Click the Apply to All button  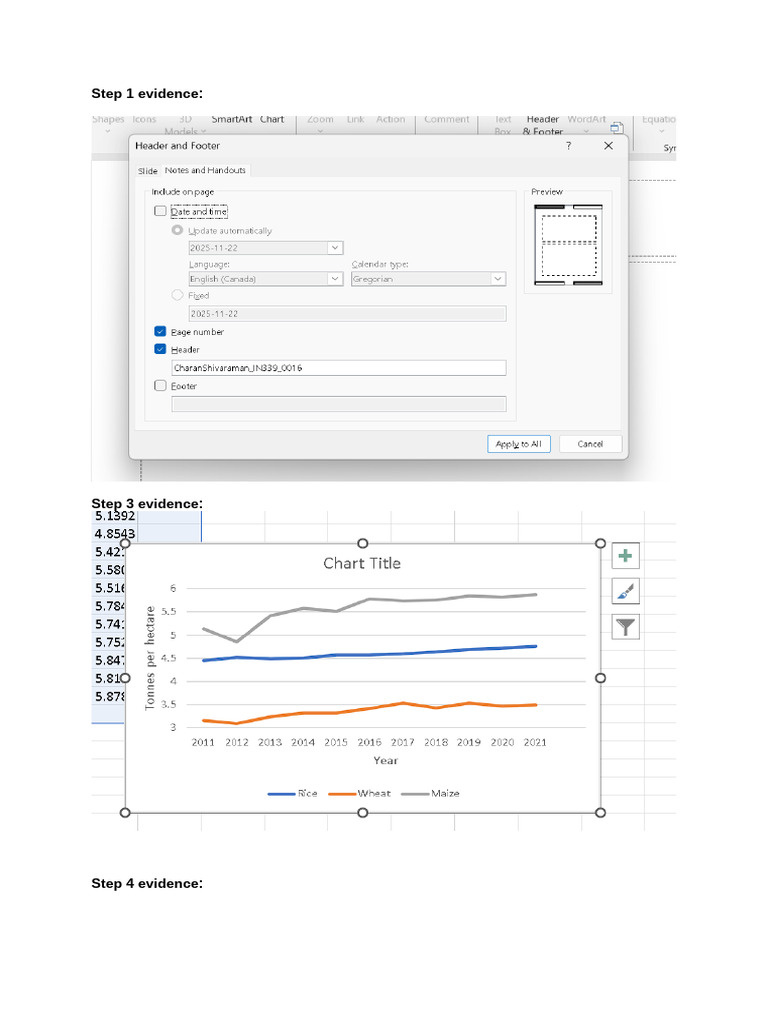coord(519,443)
